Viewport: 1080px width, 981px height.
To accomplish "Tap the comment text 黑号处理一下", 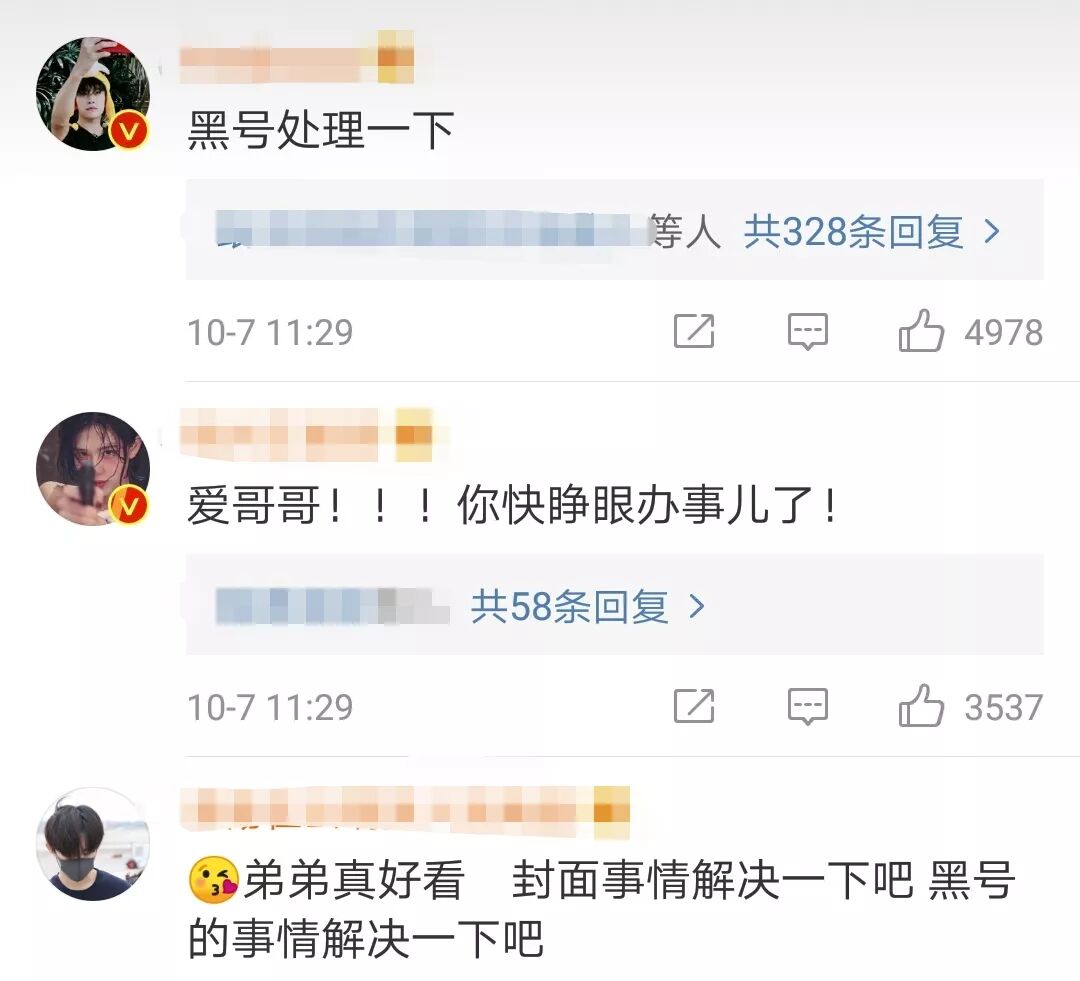I will pyautogui.click(x=320, y=131).
